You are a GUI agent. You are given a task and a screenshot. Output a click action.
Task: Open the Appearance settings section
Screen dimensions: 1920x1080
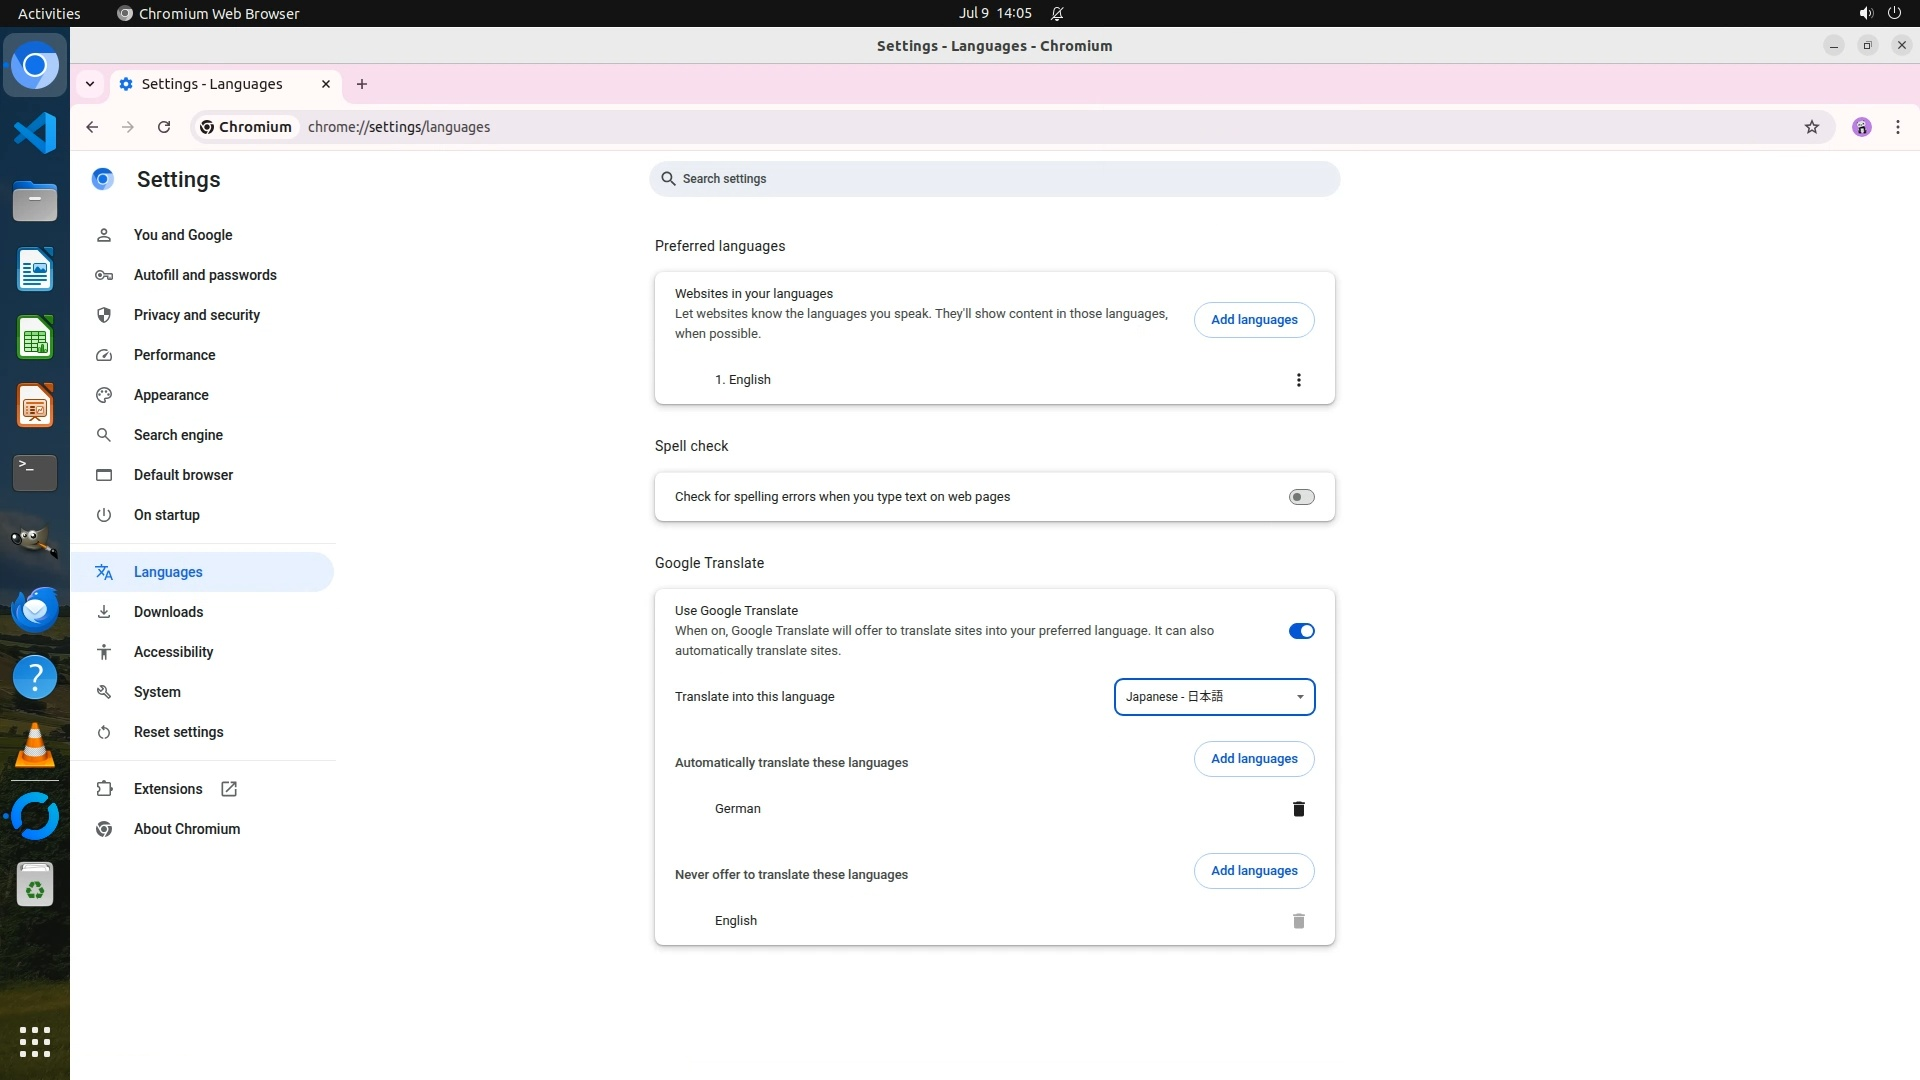click(171, 395)
